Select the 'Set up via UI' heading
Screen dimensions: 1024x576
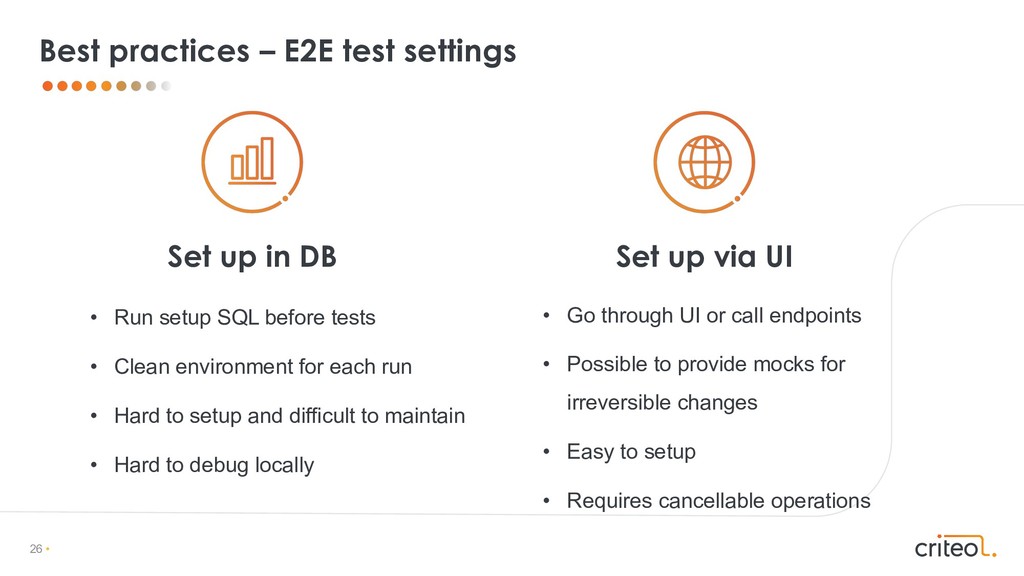[704, 257]
